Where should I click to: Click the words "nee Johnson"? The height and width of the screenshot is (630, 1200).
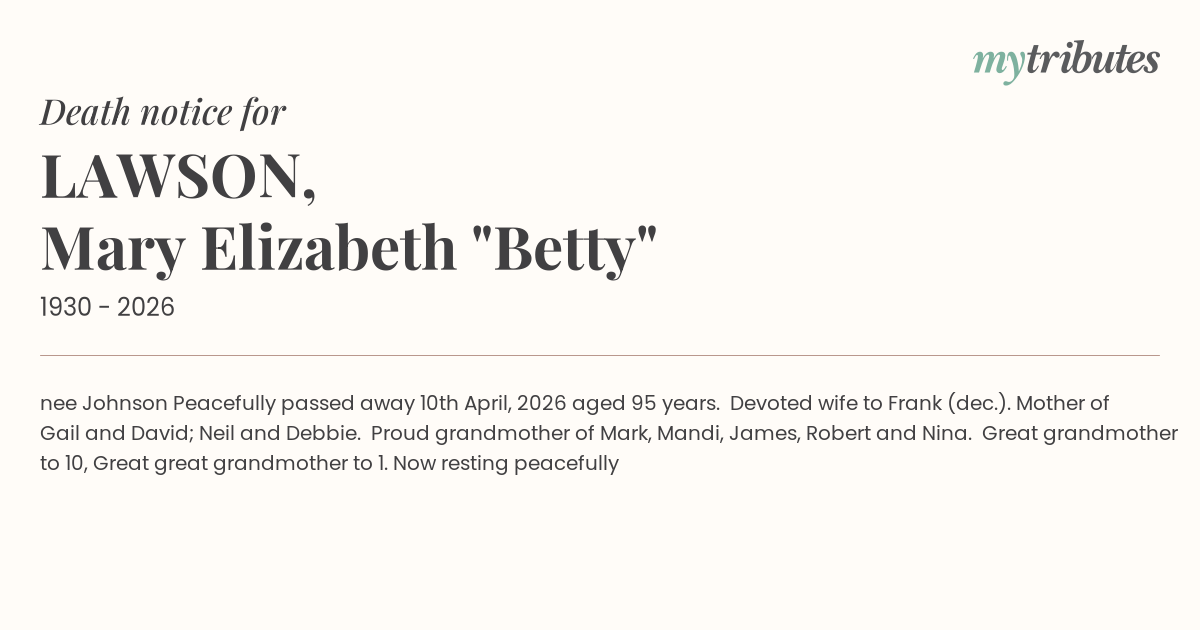pyautogui.click(x=104, y=404)
